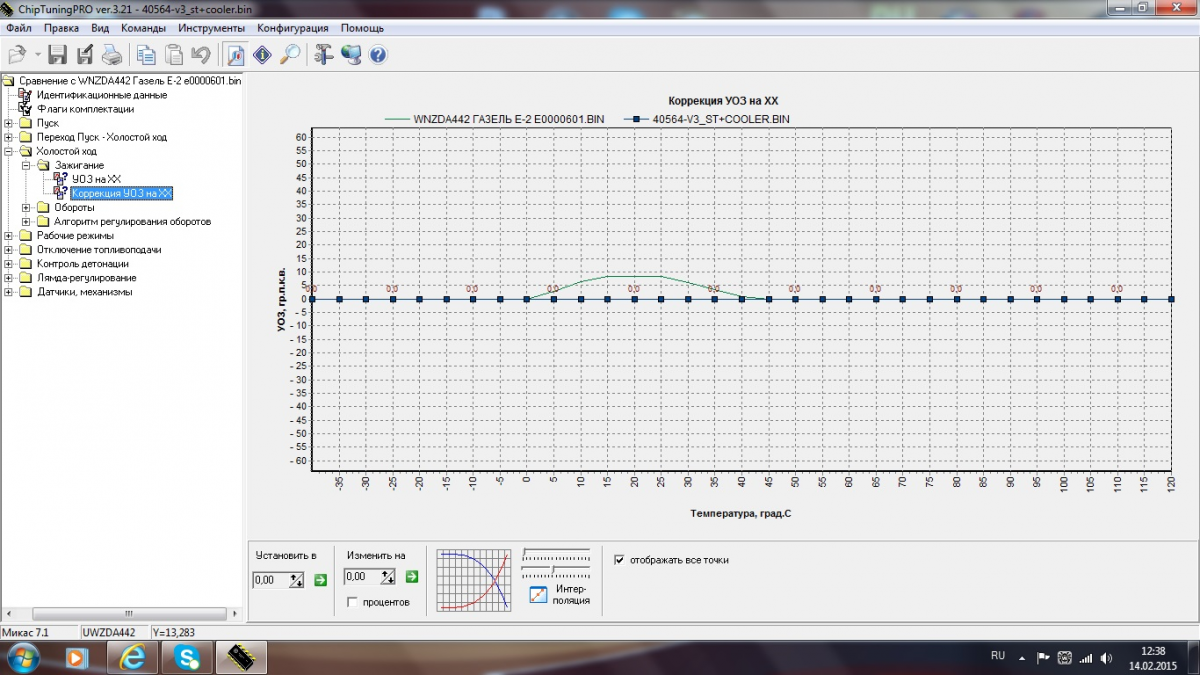Expand the Датчики, механизмы folder
Image resolution: width=1200 pixels, height=675 pixels.
pyautogui.click(x=9, y=291)
